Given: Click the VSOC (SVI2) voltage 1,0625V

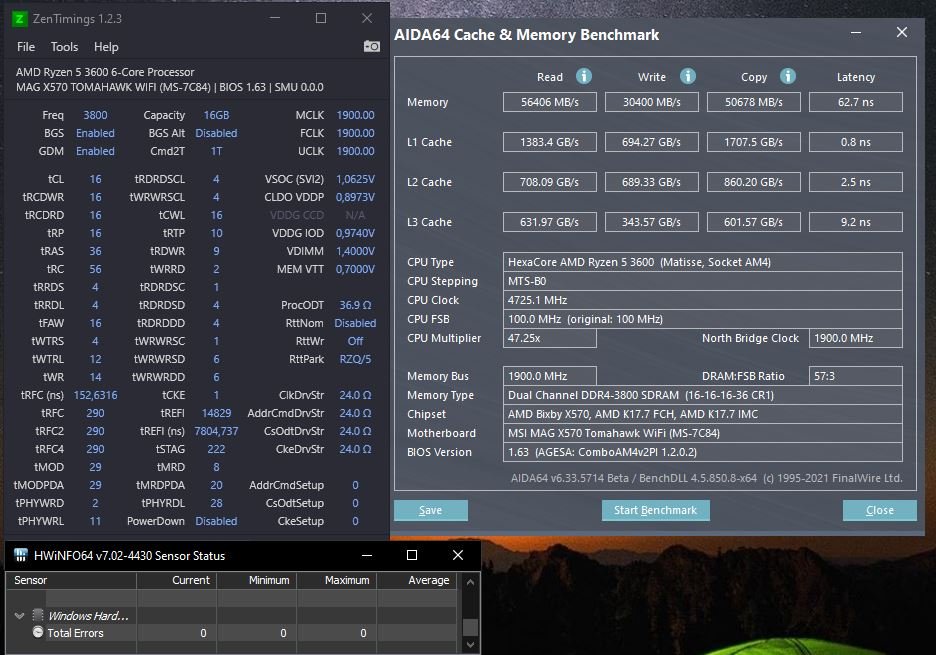Looking at the screenshot, I should 356,179.
